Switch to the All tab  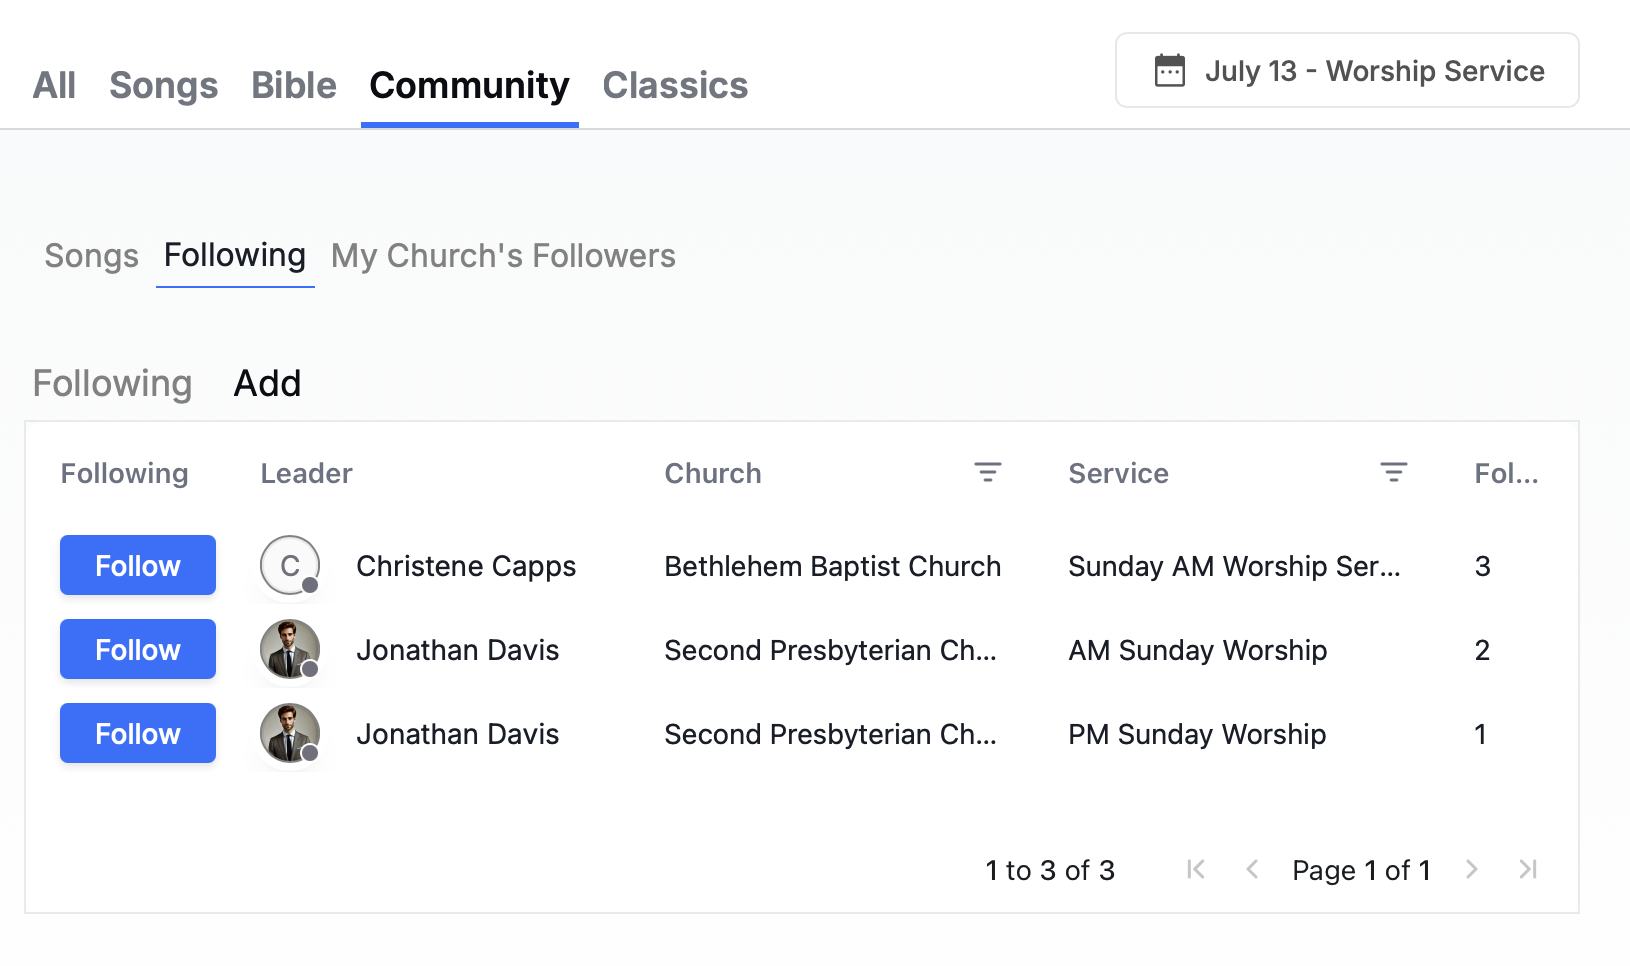(54, 86)
